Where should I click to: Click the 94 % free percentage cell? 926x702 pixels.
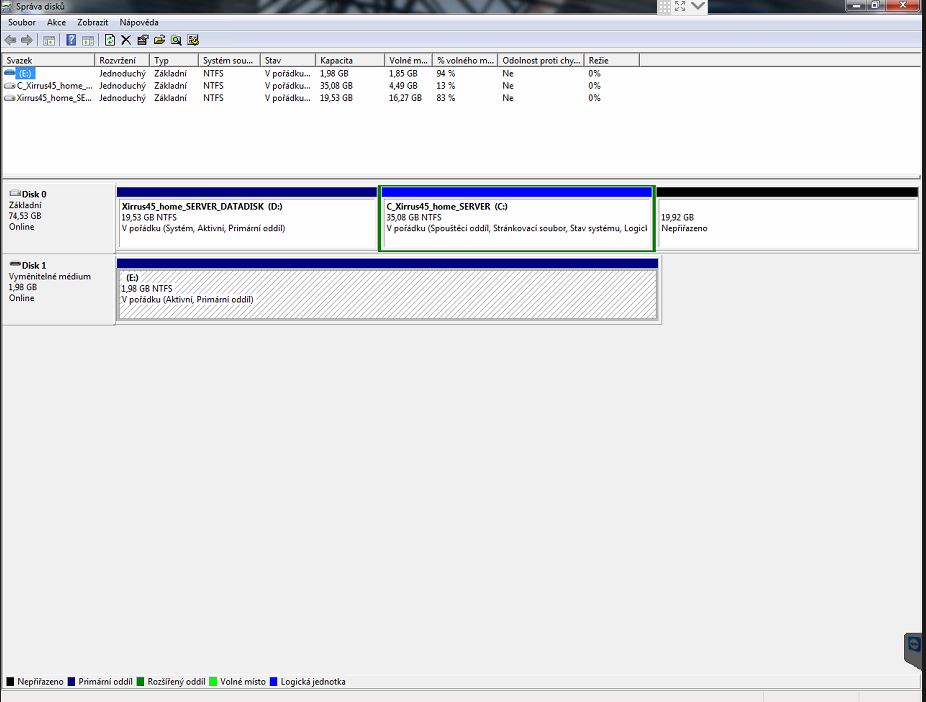445,73
